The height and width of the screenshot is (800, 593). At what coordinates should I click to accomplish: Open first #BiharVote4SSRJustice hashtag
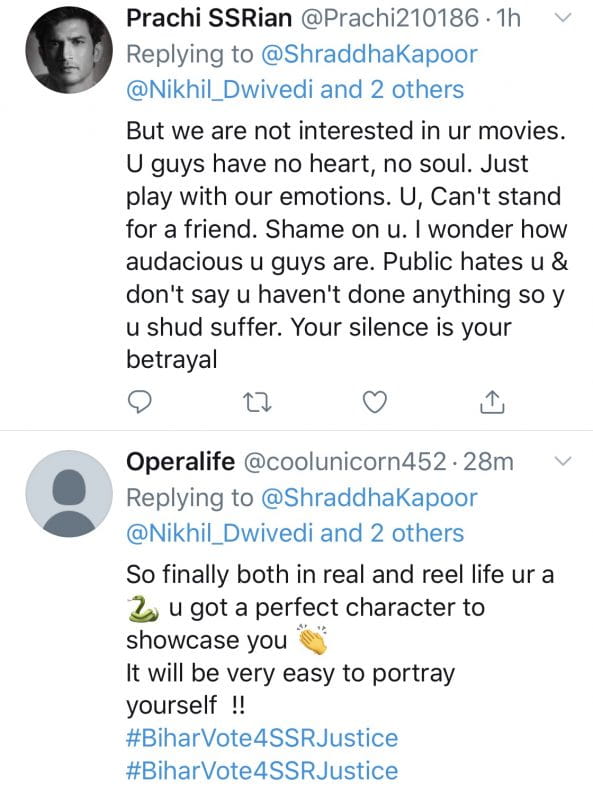pos(262,738)
